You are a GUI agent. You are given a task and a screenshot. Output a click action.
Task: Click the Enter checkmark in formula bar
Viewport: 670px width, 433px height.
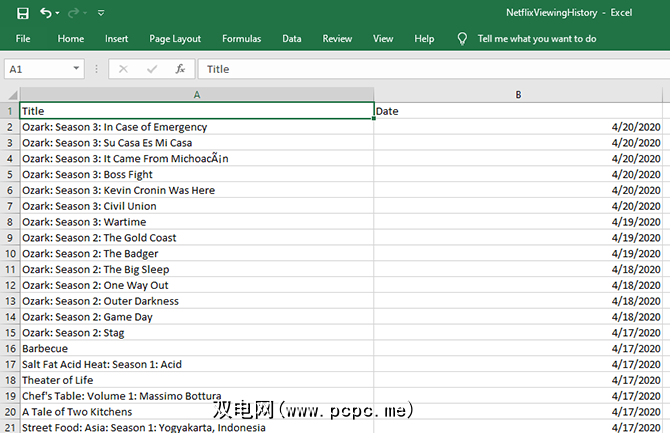pyautogui.click(x=152, y=69)
